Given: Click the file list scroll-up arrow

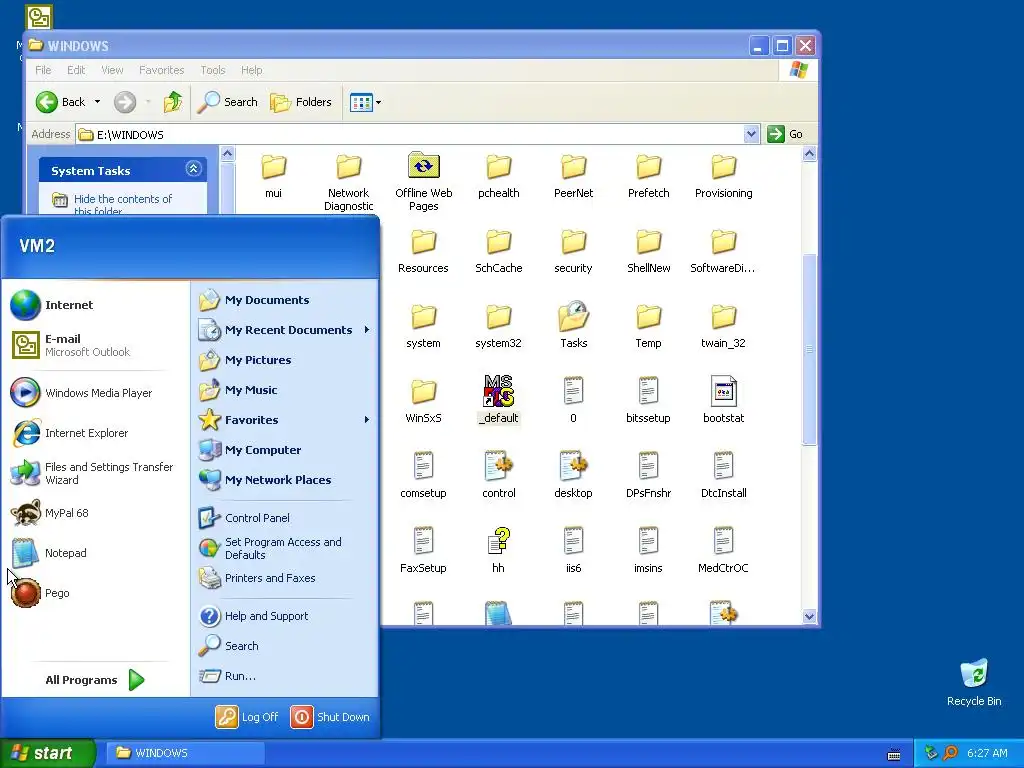Looking at the screenshot, I should 809,154.
